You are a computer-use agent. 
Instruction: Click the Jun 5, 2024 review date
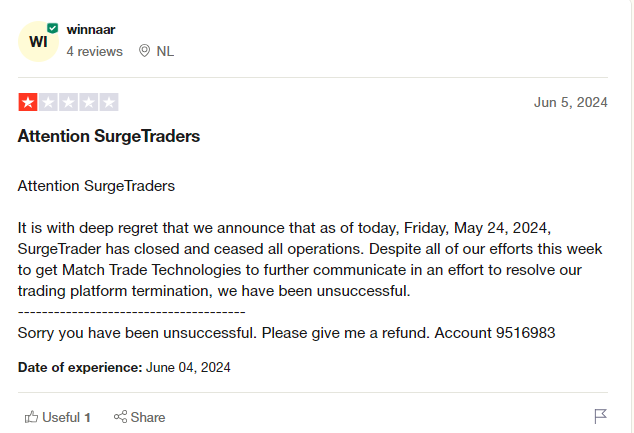click(571, 102)
